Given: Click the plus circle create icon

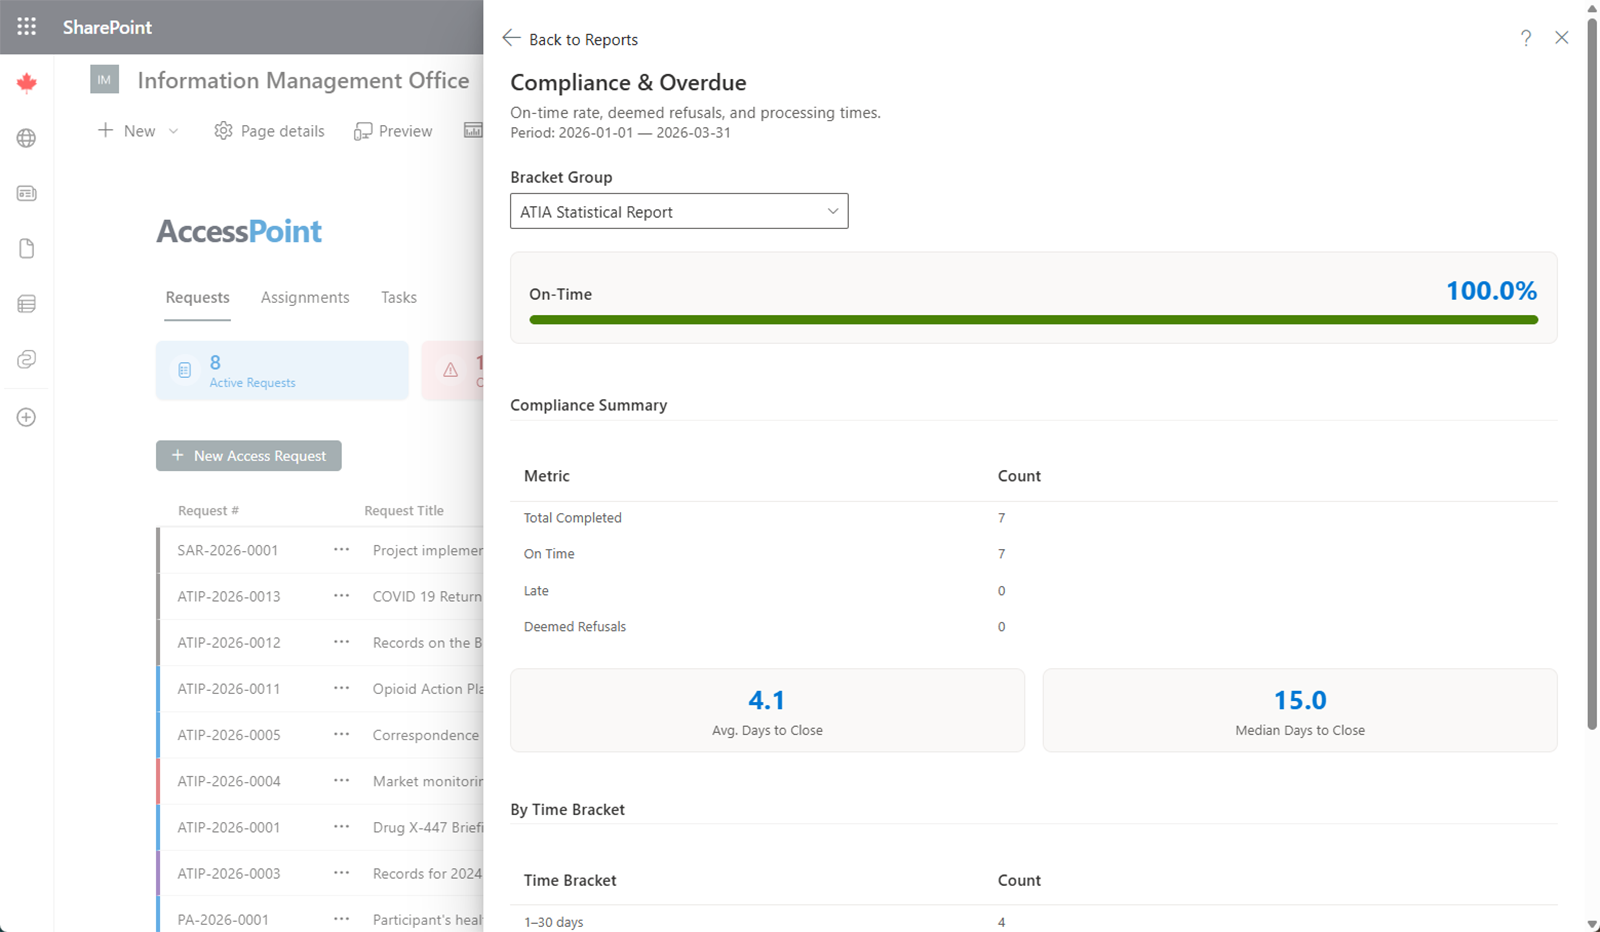Looking at the screenshot, I should point(27,417).
